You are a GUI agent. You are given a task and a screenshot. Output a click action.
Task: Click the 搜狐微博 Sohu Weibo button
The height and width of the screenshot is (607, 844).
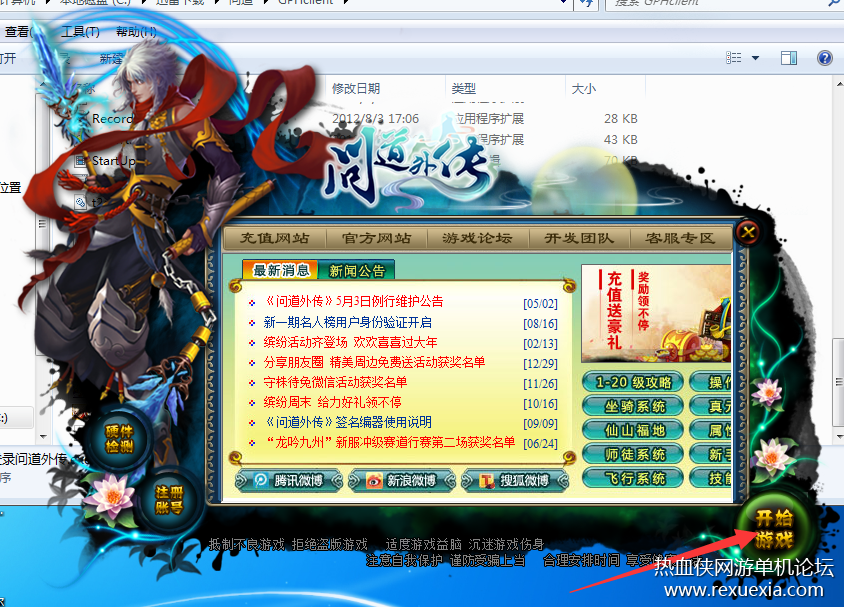coord(515,480)
